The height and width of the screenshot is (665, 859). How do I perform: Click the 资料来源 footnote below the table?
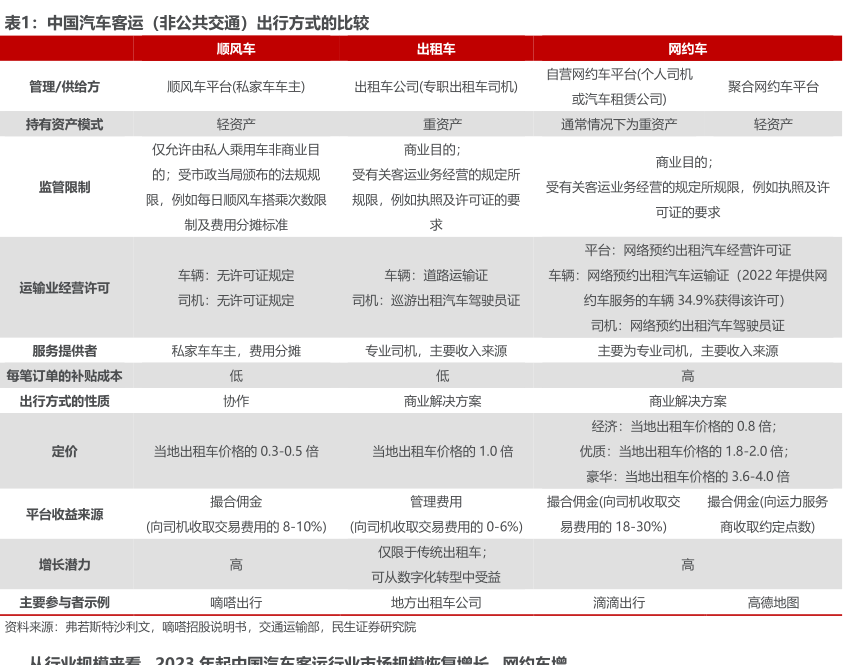click(210, 627)
